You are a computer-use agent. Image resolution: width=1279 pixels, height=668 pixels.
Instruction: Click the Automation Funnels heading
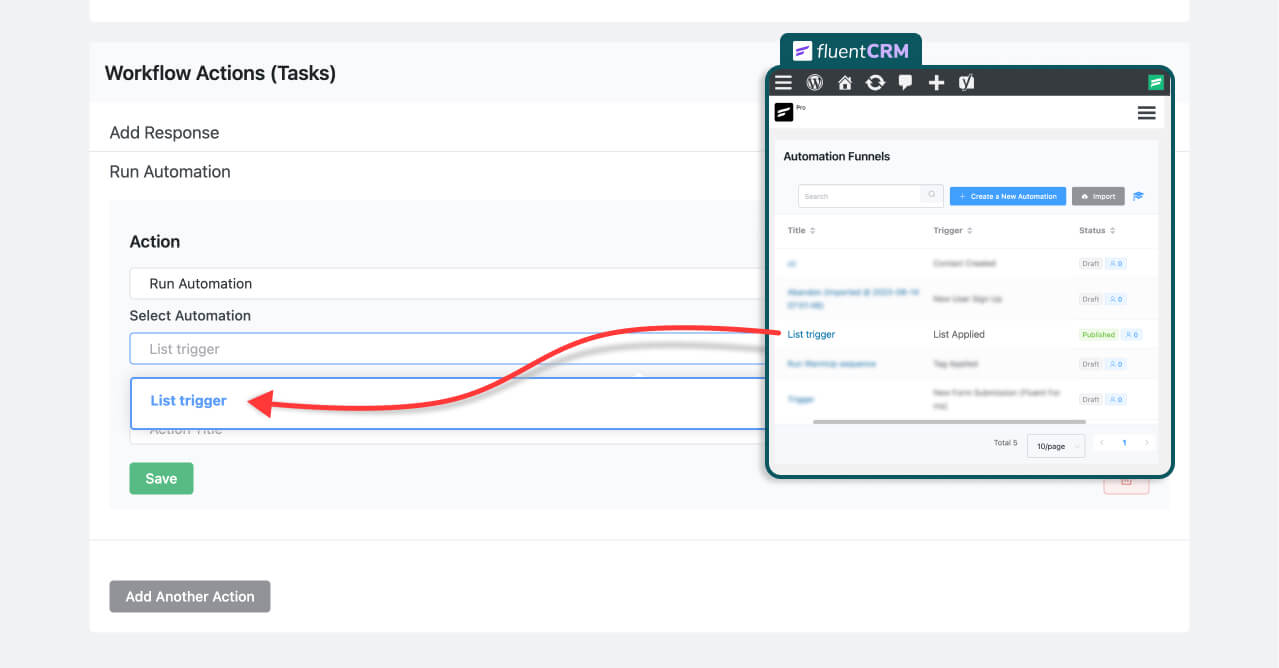[x=836, y=156]
